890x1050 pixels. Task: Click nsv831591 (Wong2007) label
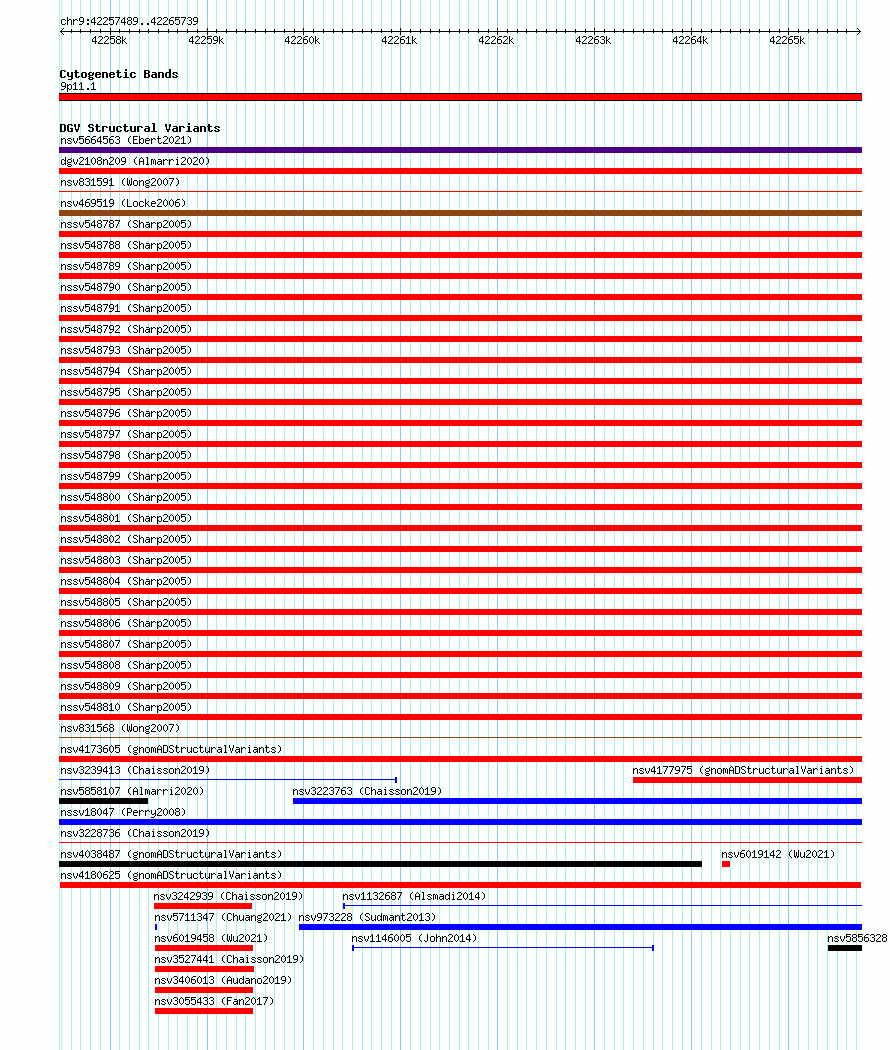tap(120, 182)
